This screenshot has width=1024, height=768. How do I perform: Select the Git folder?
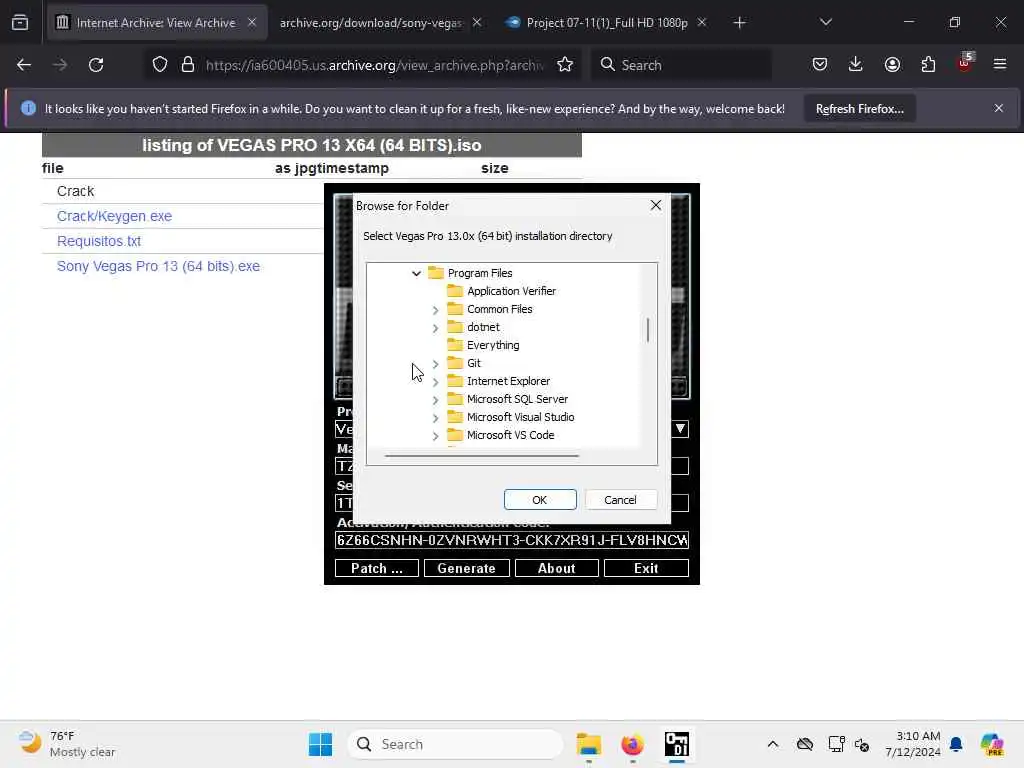[x=473, y=363]
